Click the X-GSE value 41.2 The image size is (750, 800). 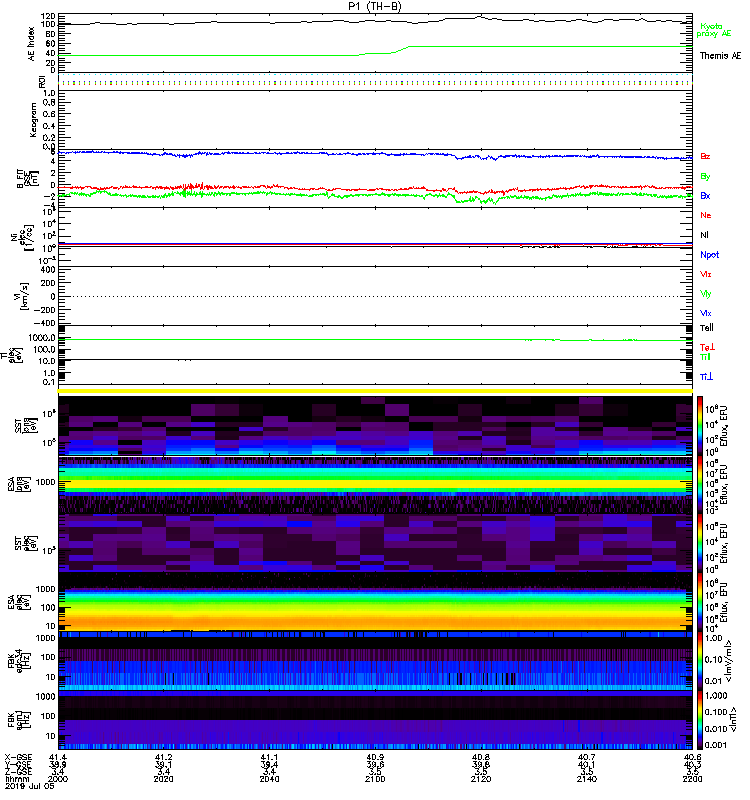[164, 757]
